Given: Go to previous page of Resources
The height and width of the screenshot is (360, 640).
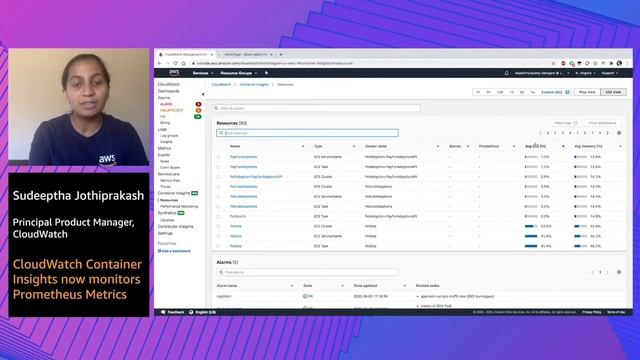Looking at the screenshot, I should pos(540,133).
